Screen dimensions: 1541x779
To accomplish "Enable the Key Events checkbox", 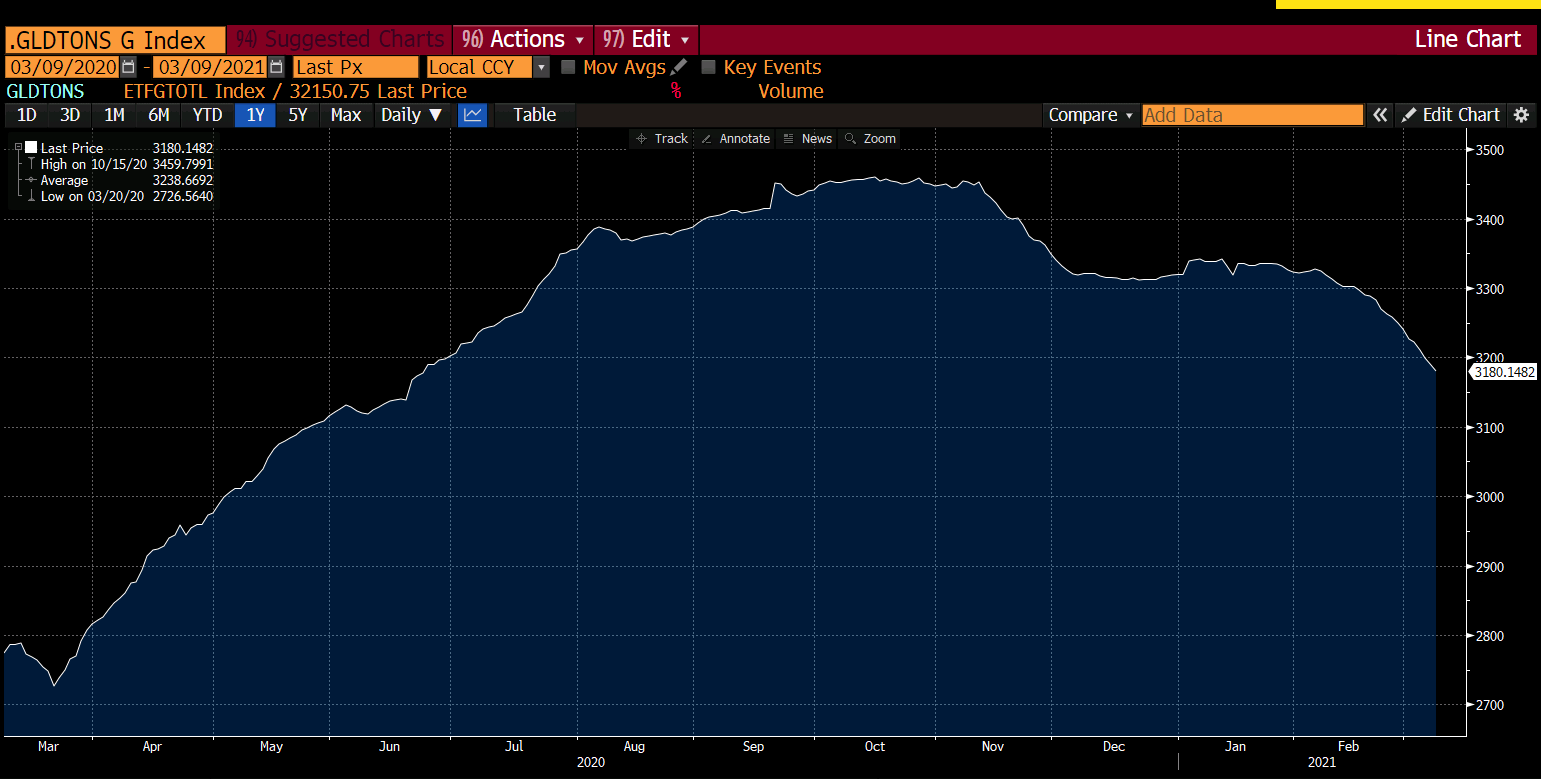I will click(708, 67).
